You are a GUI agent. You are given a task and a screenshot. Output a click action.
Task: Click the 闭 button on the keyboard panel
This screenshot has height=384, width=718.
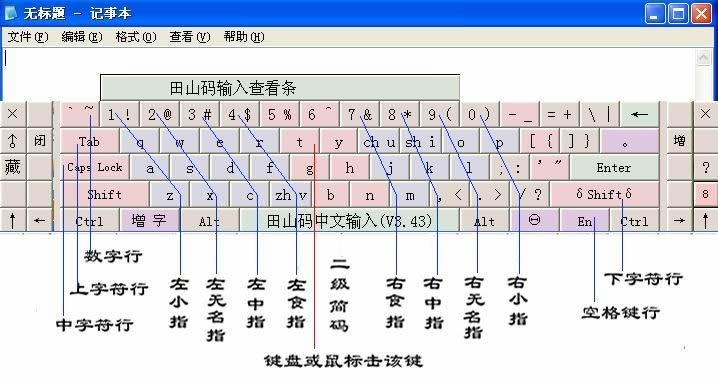point(40,141)
